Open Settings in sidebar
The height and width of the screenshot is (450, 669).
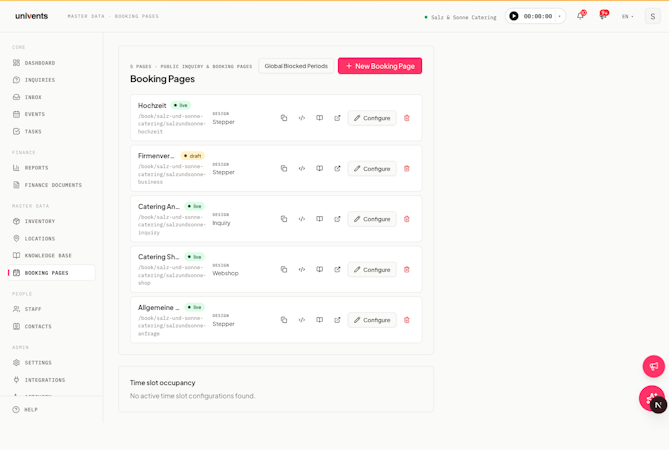[51, 363]
